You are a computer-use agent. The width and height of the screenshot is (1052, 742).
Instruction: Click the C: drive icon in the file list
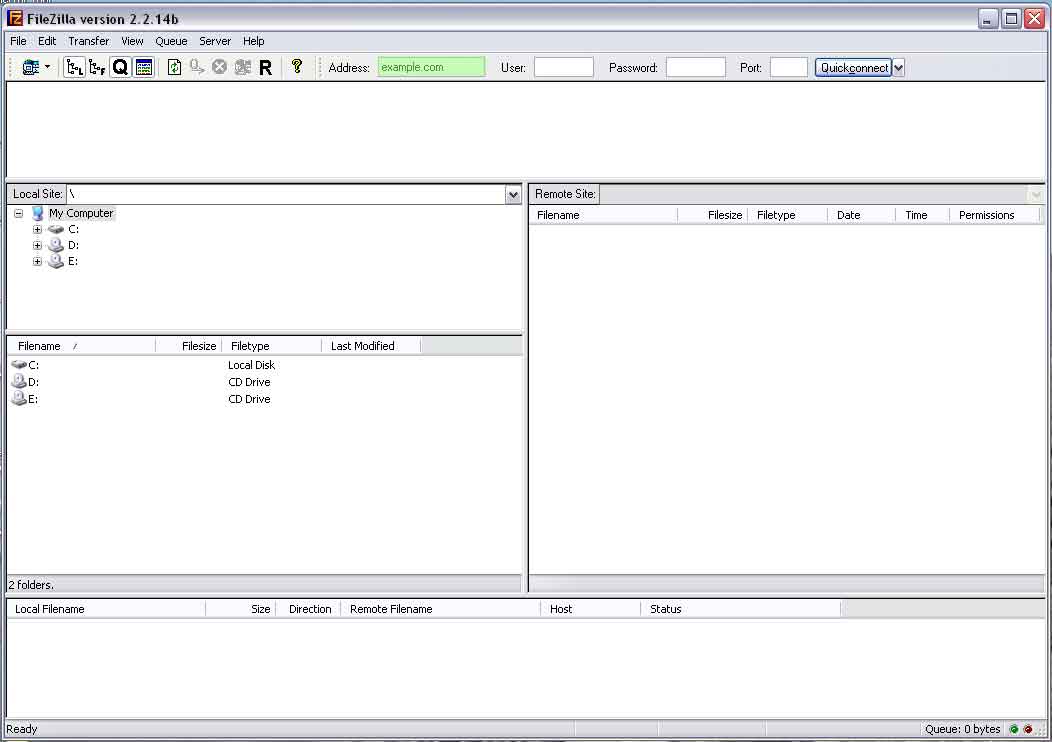19,365
